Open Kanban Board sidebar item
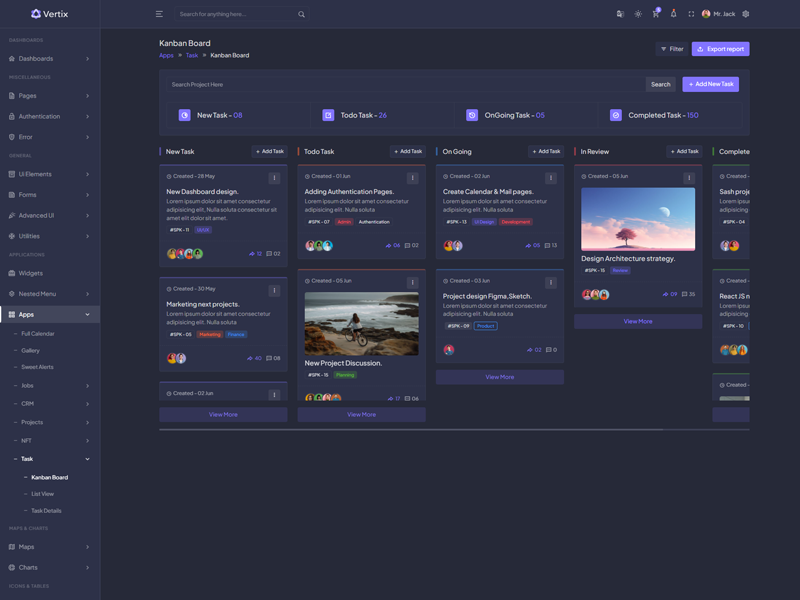800x600 pixels. click(49, 478)
